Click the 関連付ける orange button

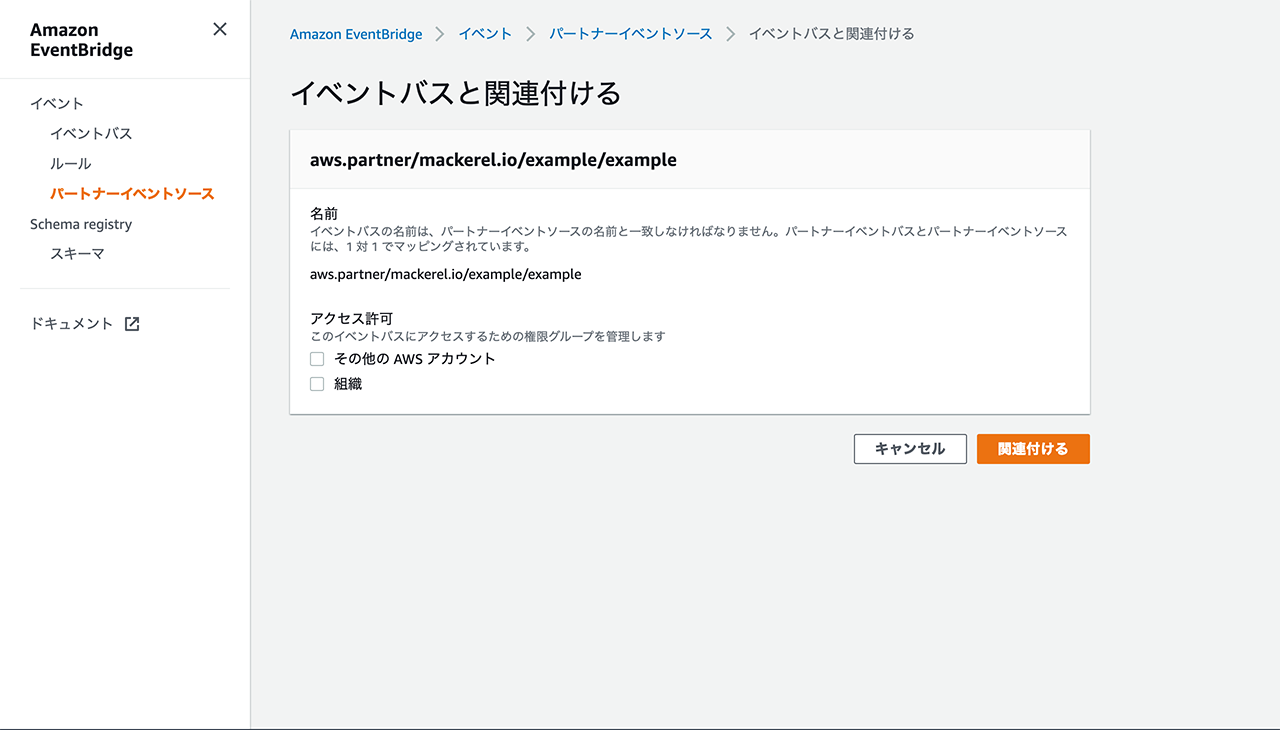click(1033, 449)
